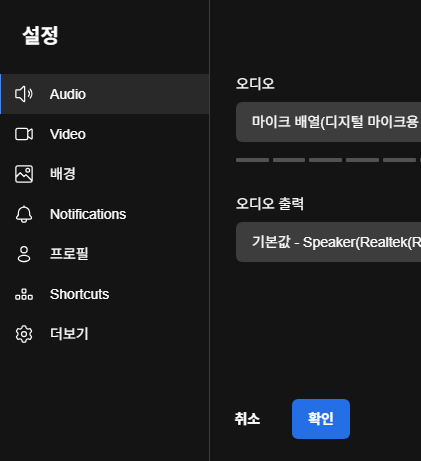Open the 더보기 tab

[x=105, y=334]
